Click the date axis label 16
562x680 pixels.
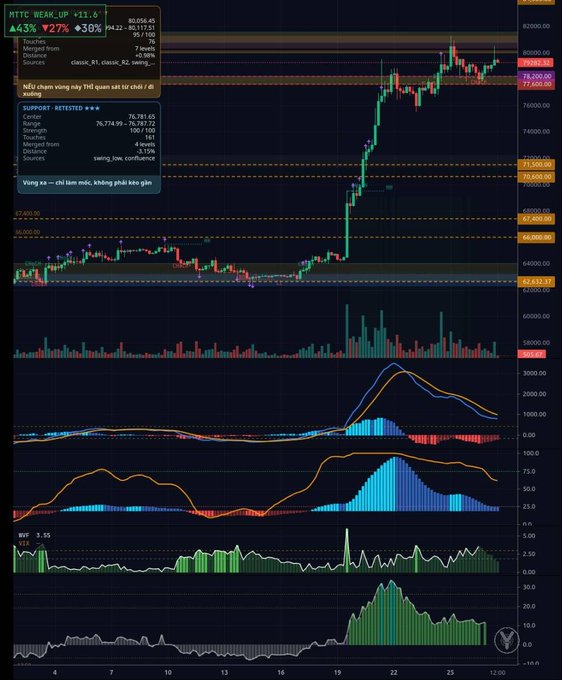[x=281, y=673]
